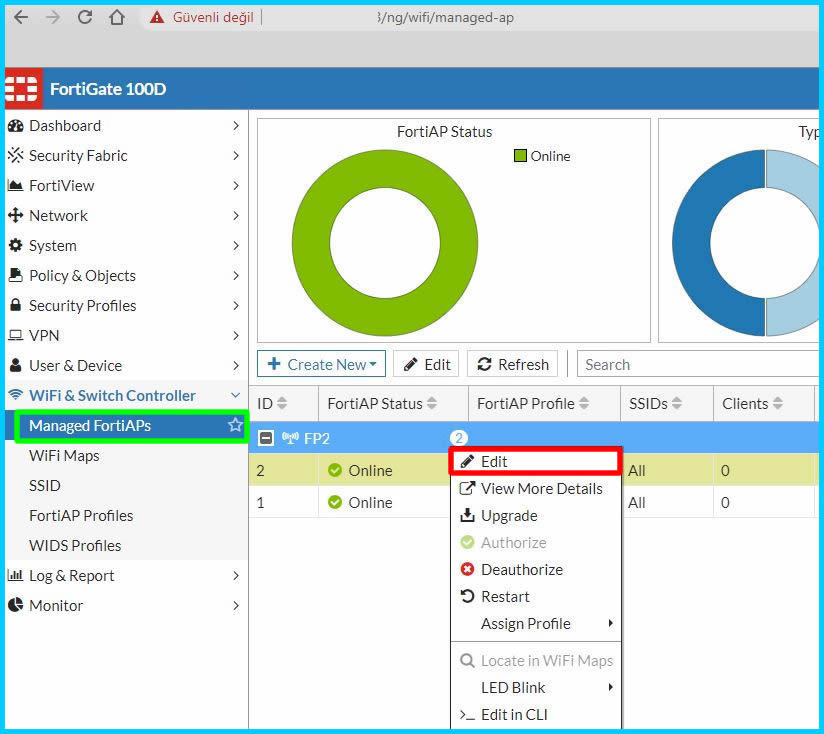Choose Upgrade in the context menu
This screenshot has width=824, height=734.
point(536,515)
